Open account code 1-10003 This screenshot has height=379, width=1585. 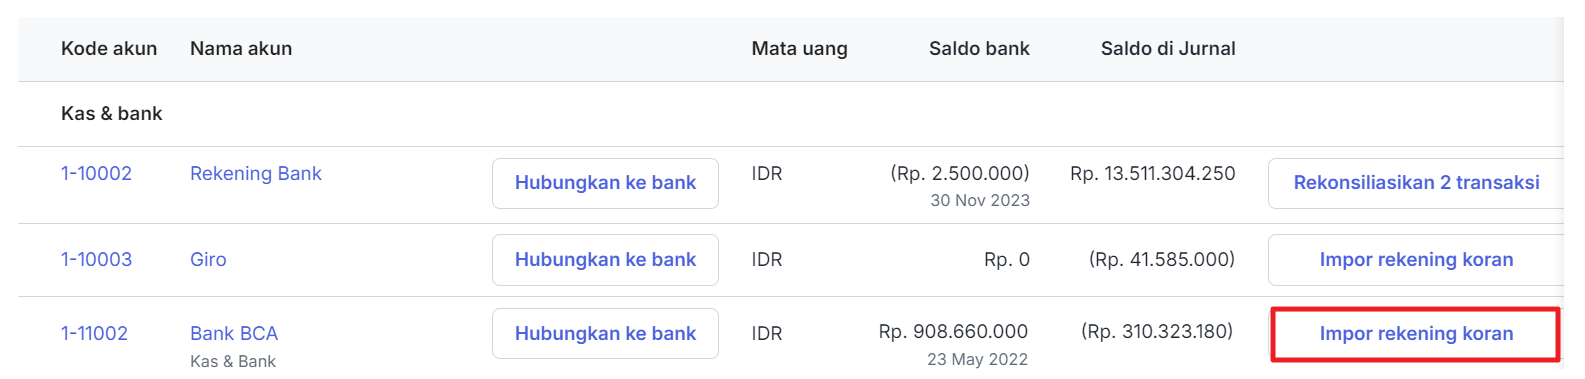pyautogui.click(x=96, y=259)
